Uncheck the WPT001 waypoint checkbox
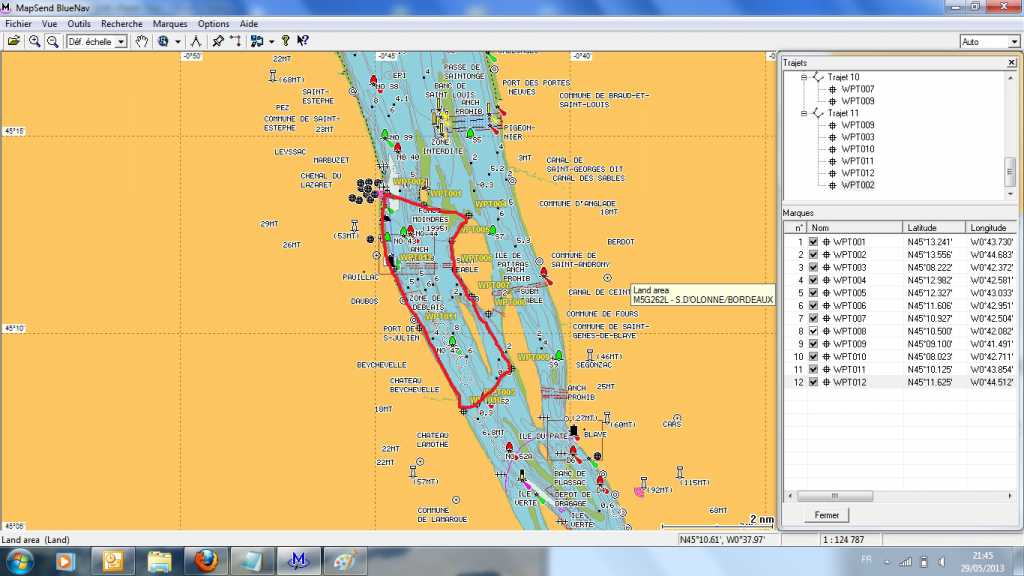This screenshot has height=576, width=1024. coord(813,242)
